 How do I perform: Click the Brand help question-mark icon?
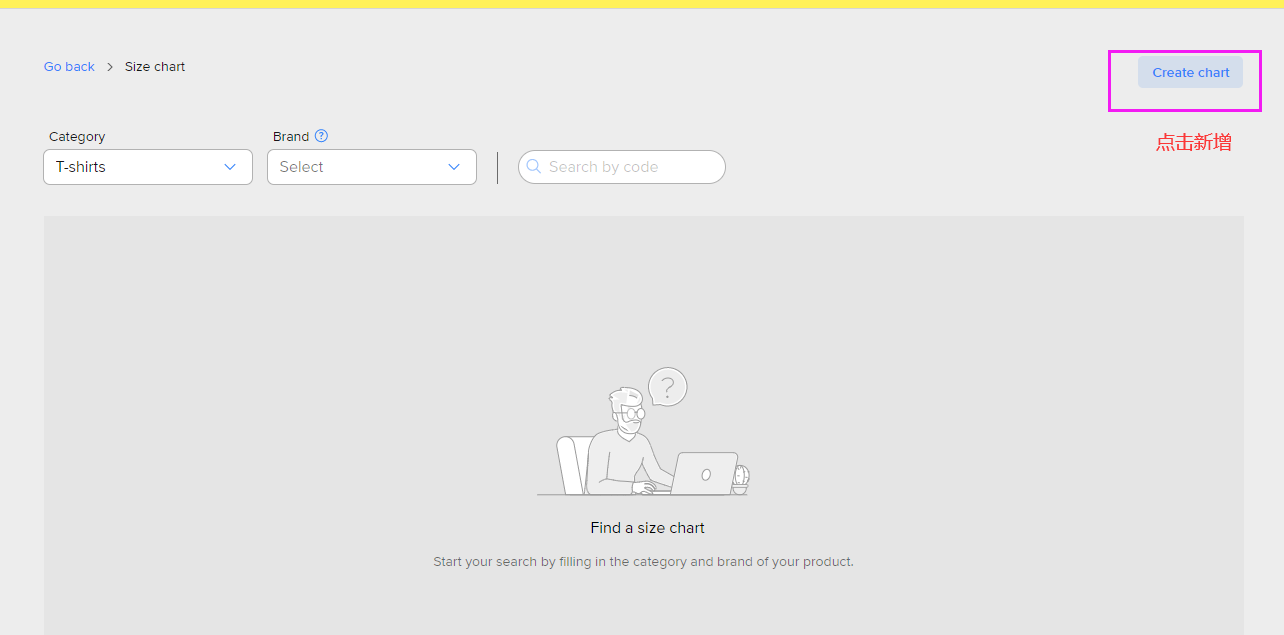[x=321, y=136]
